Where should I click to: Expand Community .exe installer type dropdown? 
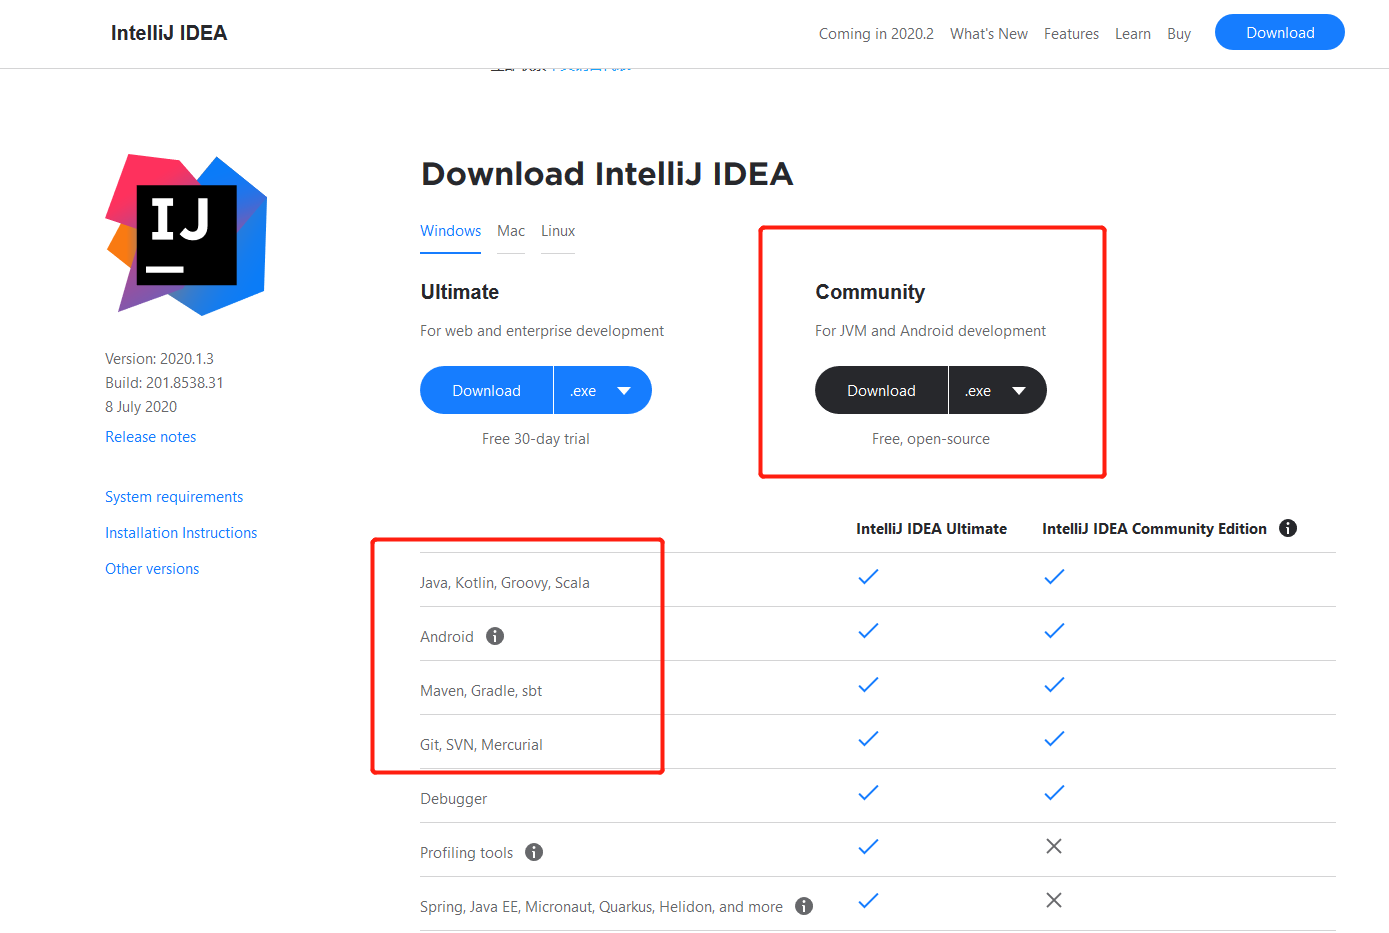coord(998,390)
